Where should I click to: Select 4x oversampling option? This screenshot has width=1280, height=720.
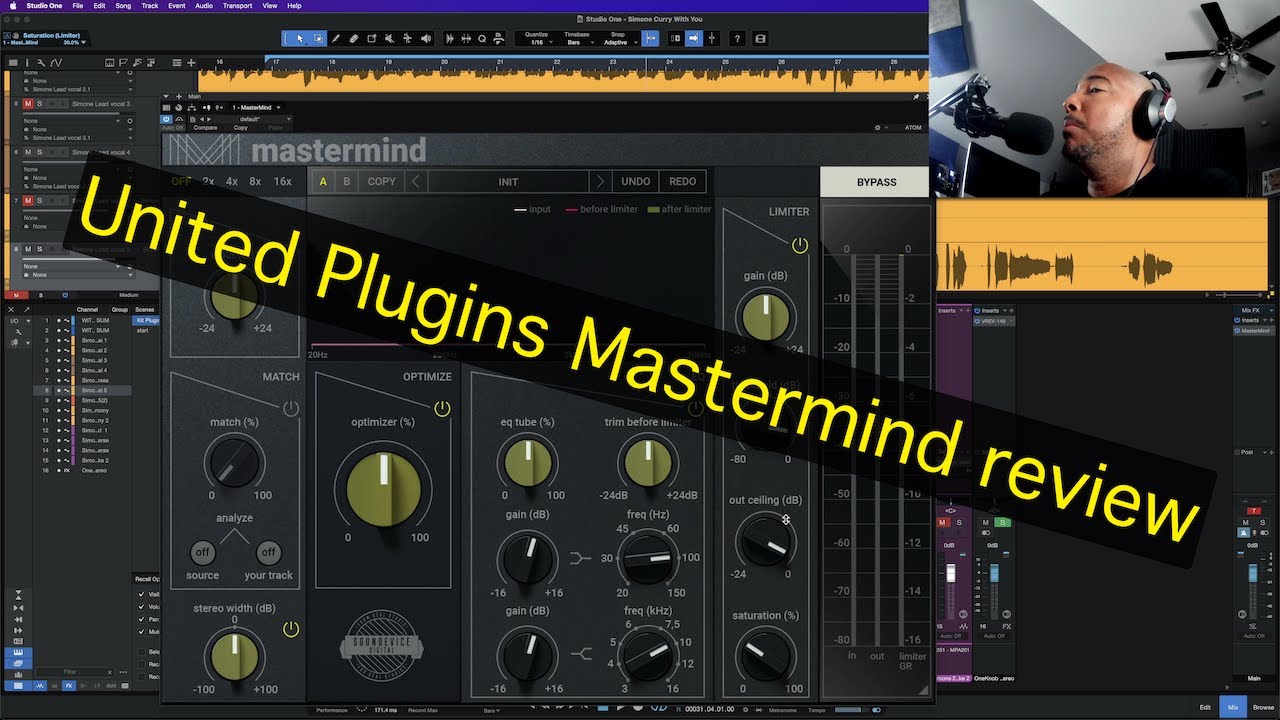click(232, 182)
